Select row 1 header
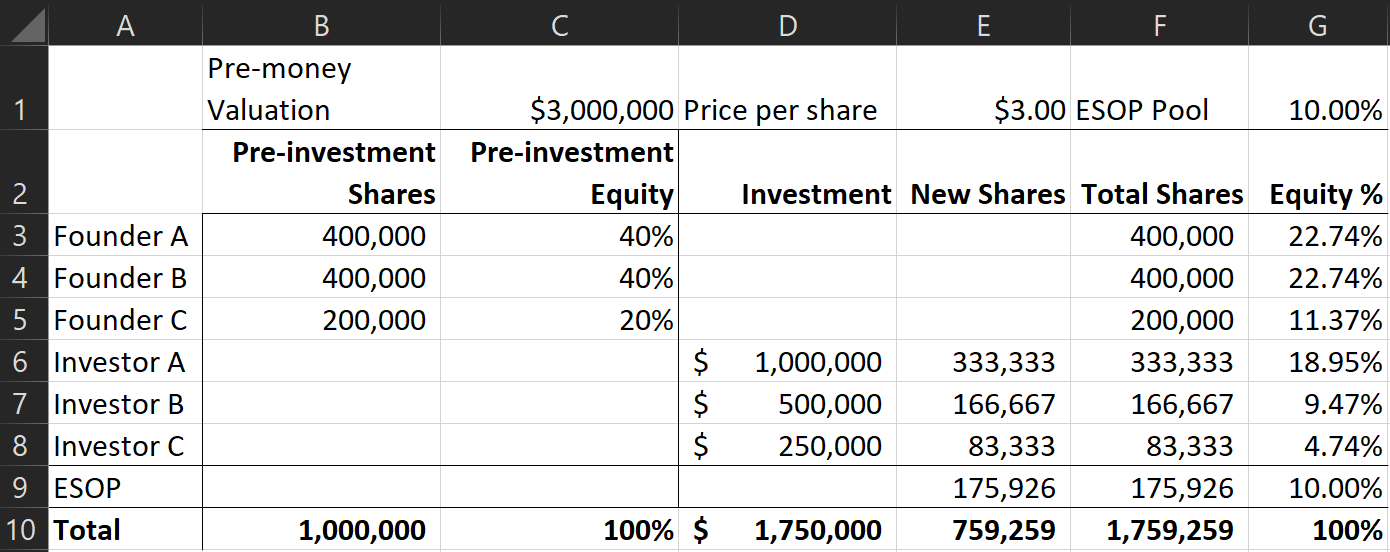 (x=24, y=88)
